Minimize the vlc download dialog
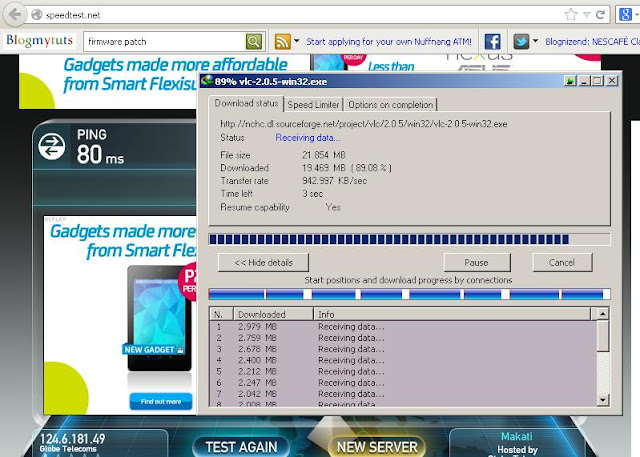Viewport: 640px width, 457px height. point(584,81)
